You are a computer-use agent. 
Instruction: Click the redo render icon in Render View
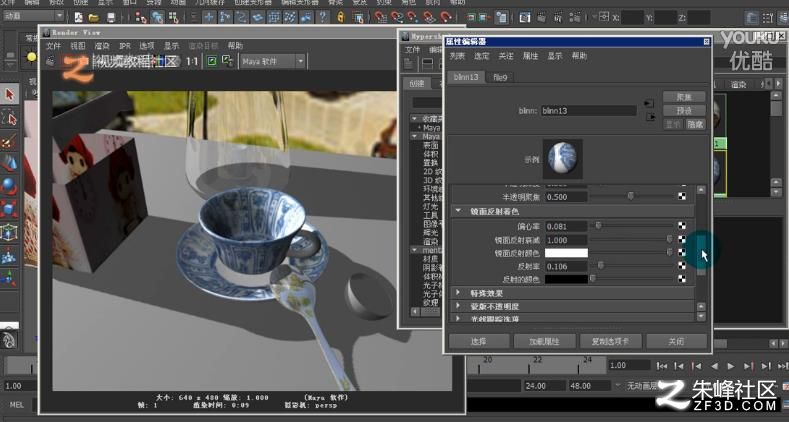point(50,61)
